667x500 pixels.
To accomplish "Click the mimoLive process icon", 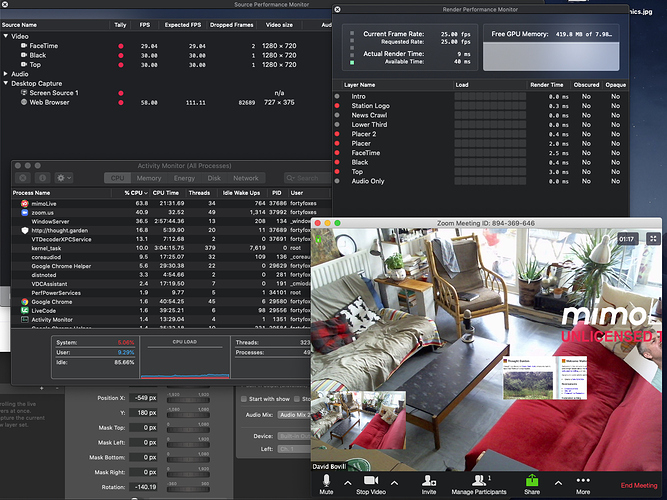I will point(25,203).
